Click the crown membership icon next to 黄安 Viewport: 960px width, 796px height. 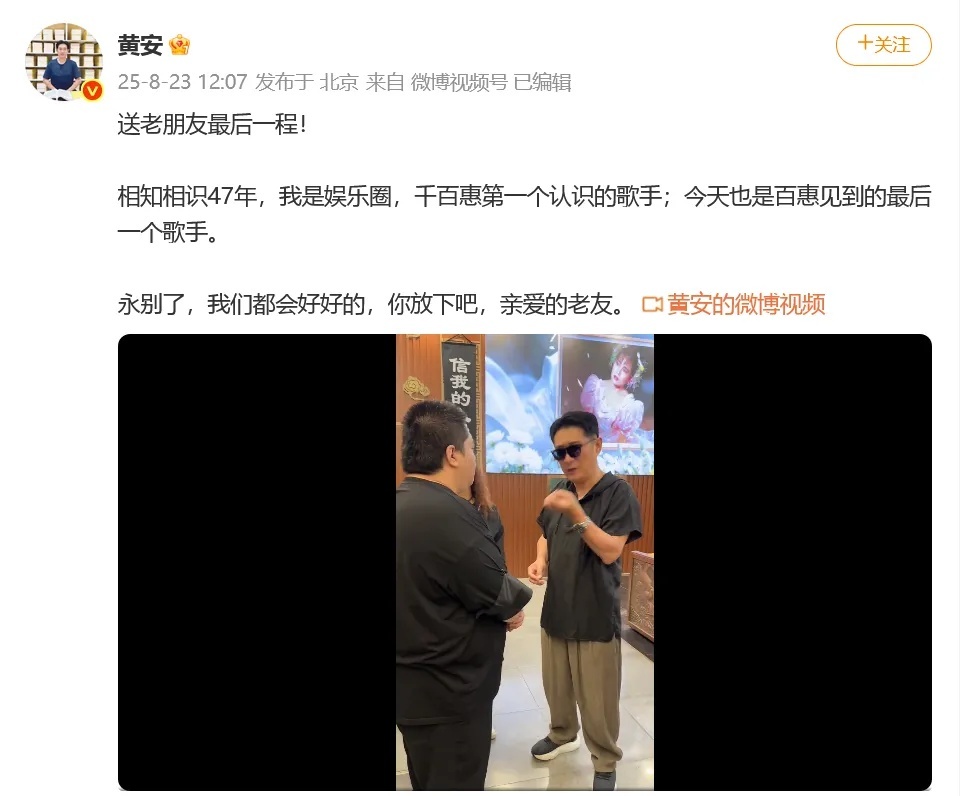coord(179,45)
